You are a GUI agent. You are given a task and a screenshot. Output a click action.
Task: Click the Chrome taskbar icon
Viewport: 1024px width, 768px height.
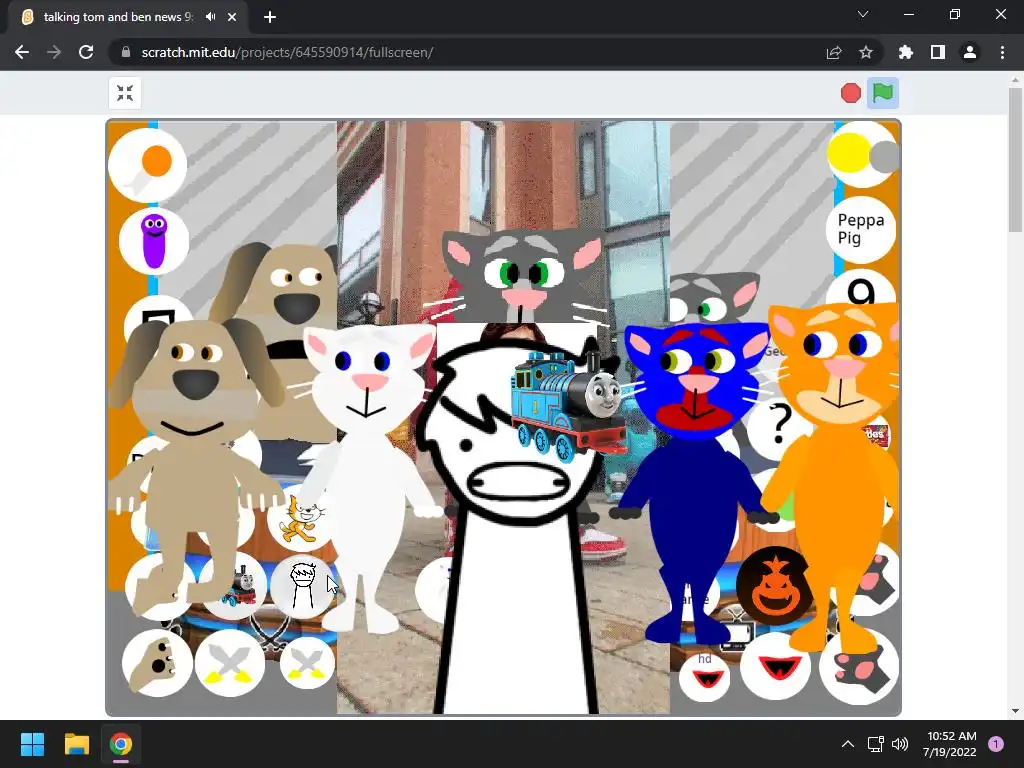(121, 744)
